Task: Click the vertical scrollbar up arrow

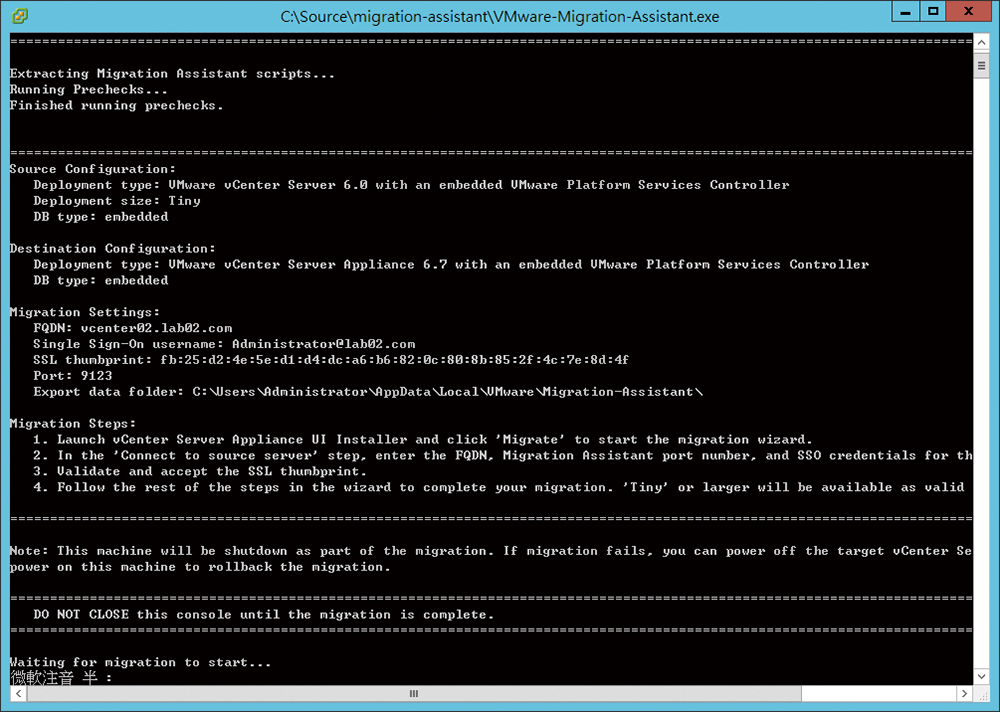Action: point(981,42)
